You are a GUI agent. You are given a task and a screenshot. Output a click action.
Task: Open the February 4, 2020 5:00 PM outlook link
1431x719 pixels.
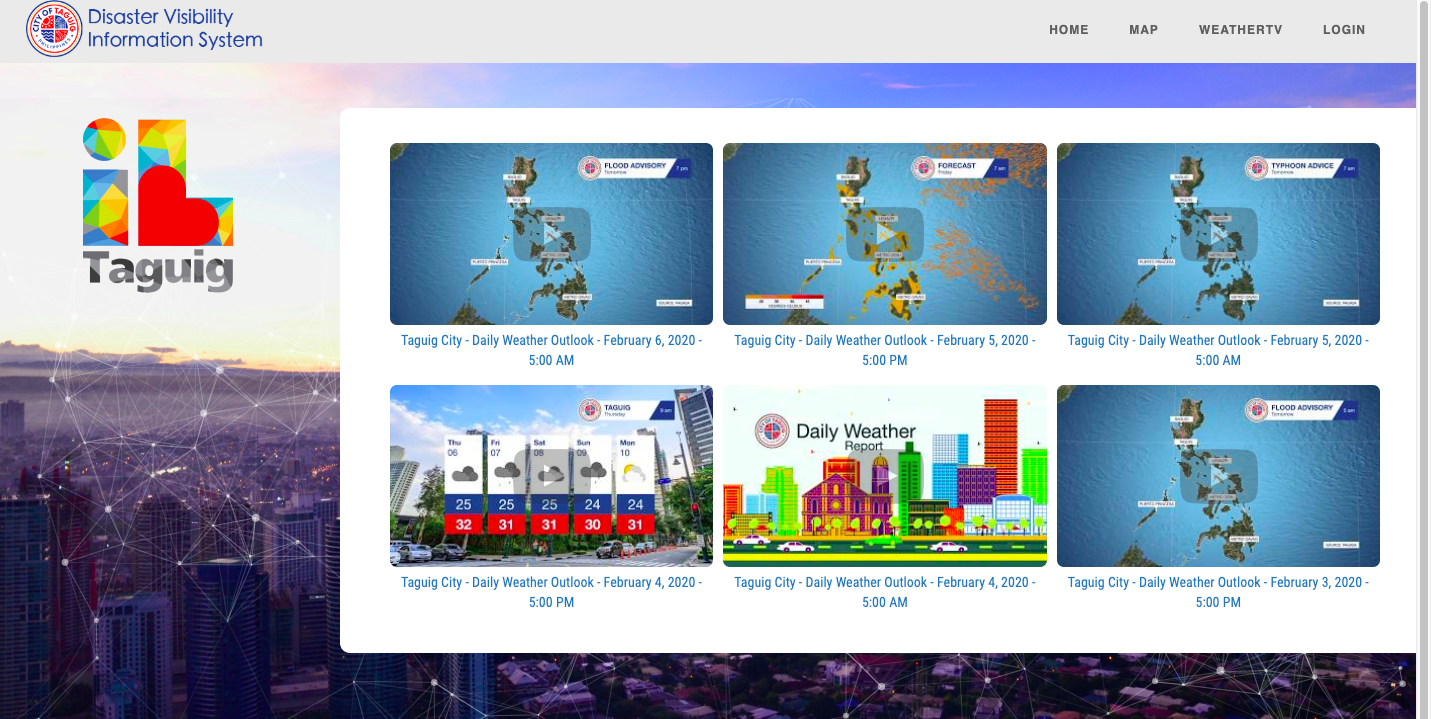click(x=551, y=592)
